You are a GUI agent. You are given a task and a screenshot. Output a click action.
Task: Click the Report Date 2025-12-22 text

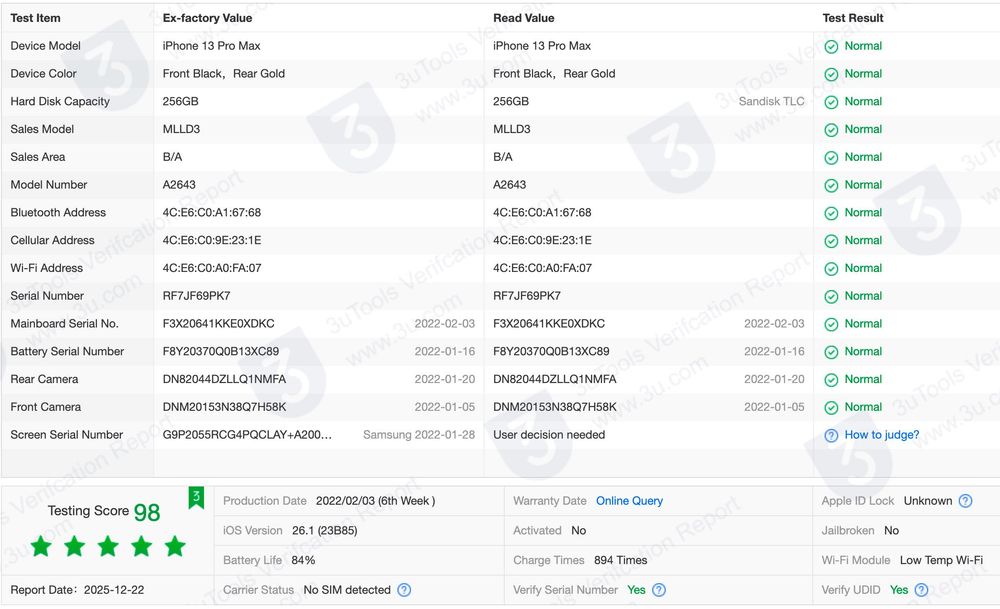(77, 590)
